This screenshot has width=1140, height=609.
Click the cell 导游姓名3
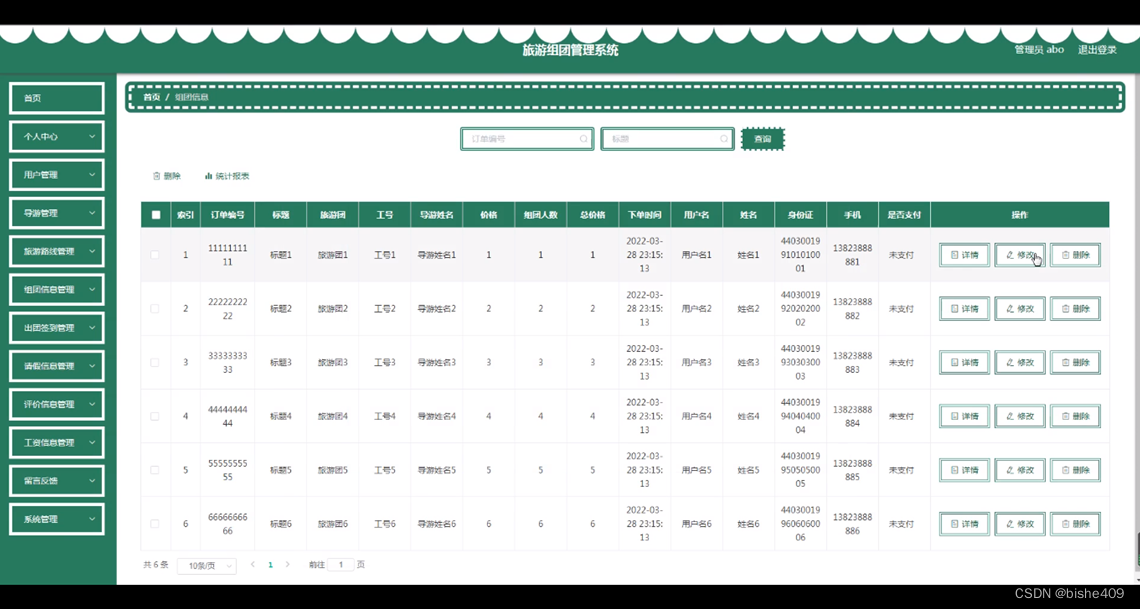pyautogui.click(x=436, y=363)
